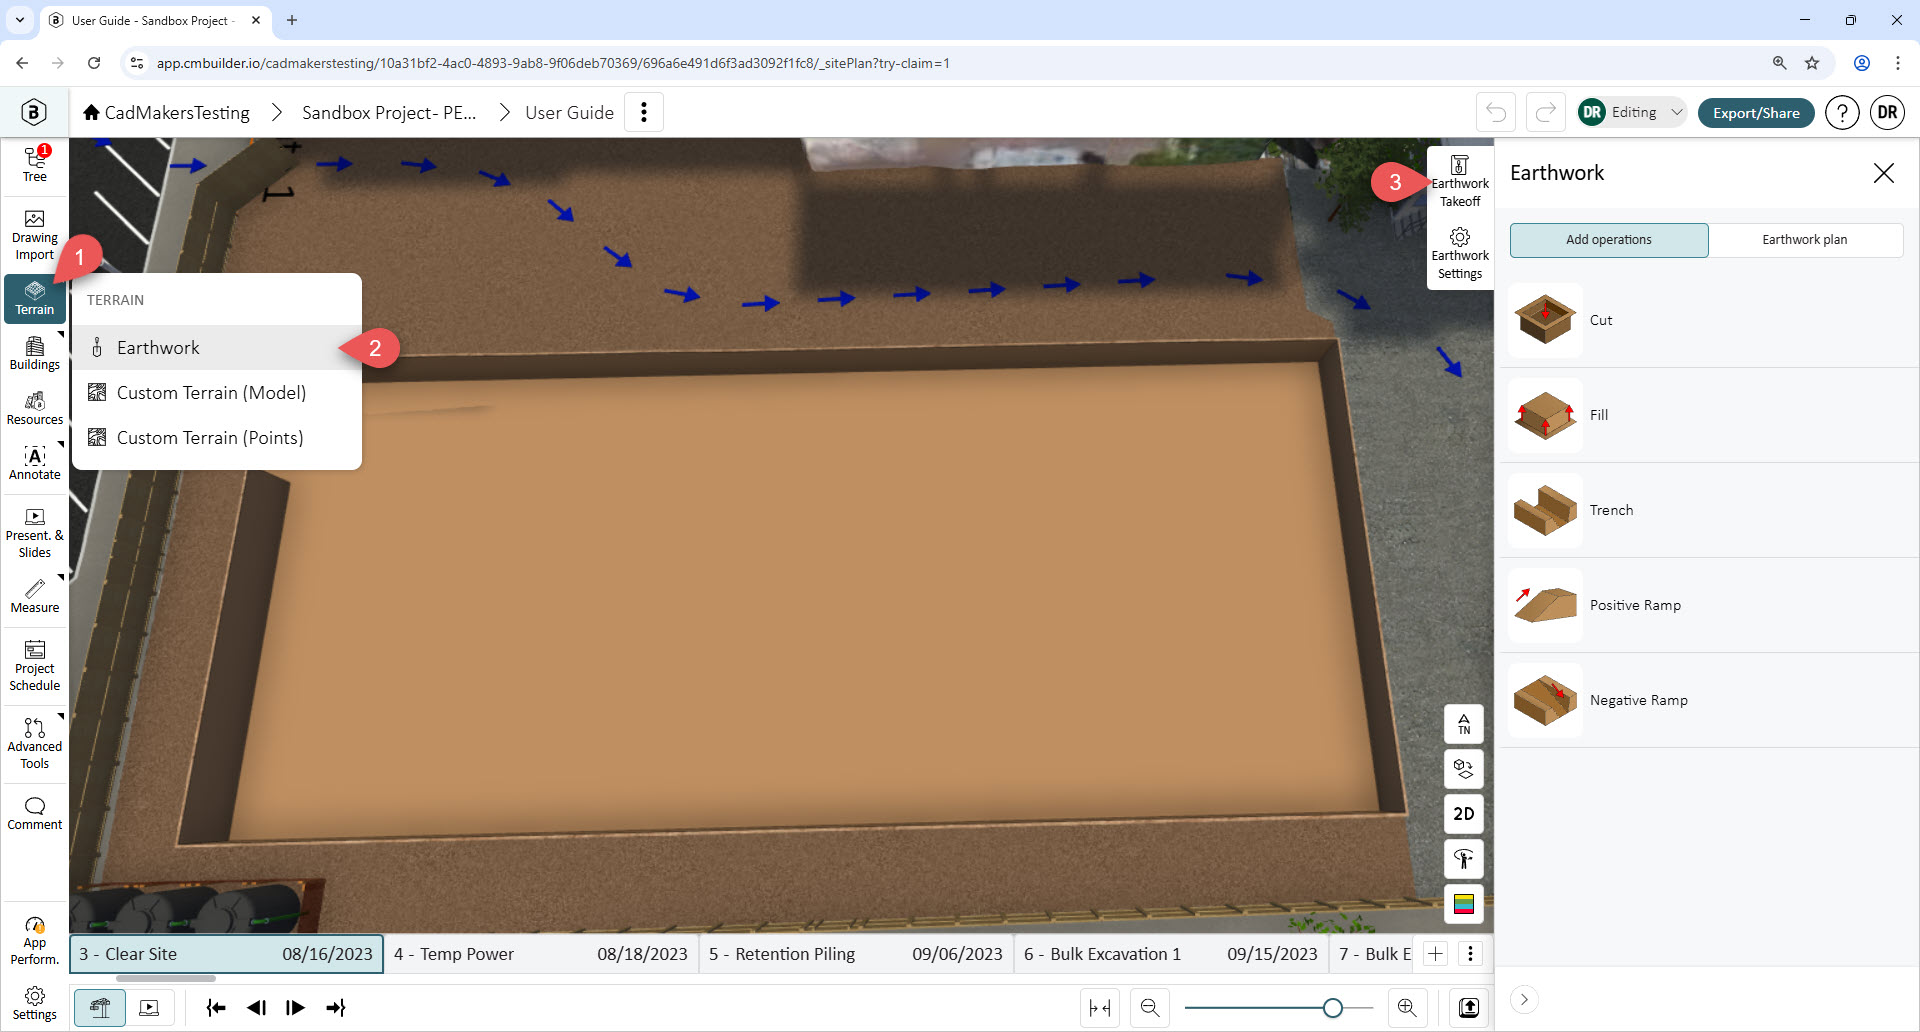Screen dimensions: 1920x1032
Task: Click the redo button
Action: click(x=1546, y=112)
